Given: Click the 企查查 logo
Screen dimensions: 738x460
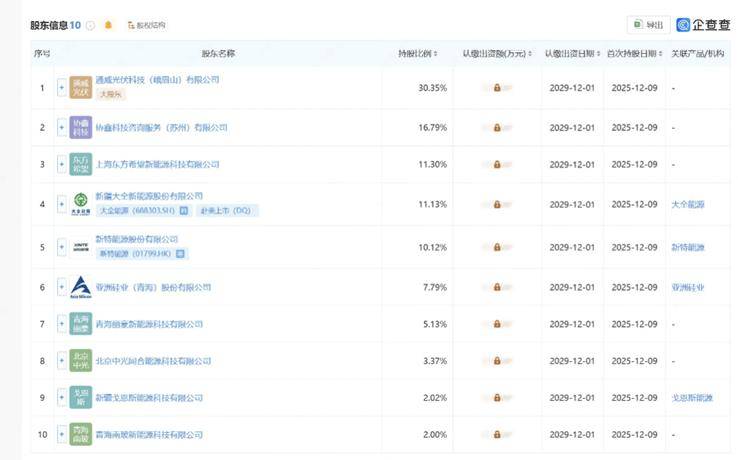Looking at the screenshot, I should pos(703,25).
